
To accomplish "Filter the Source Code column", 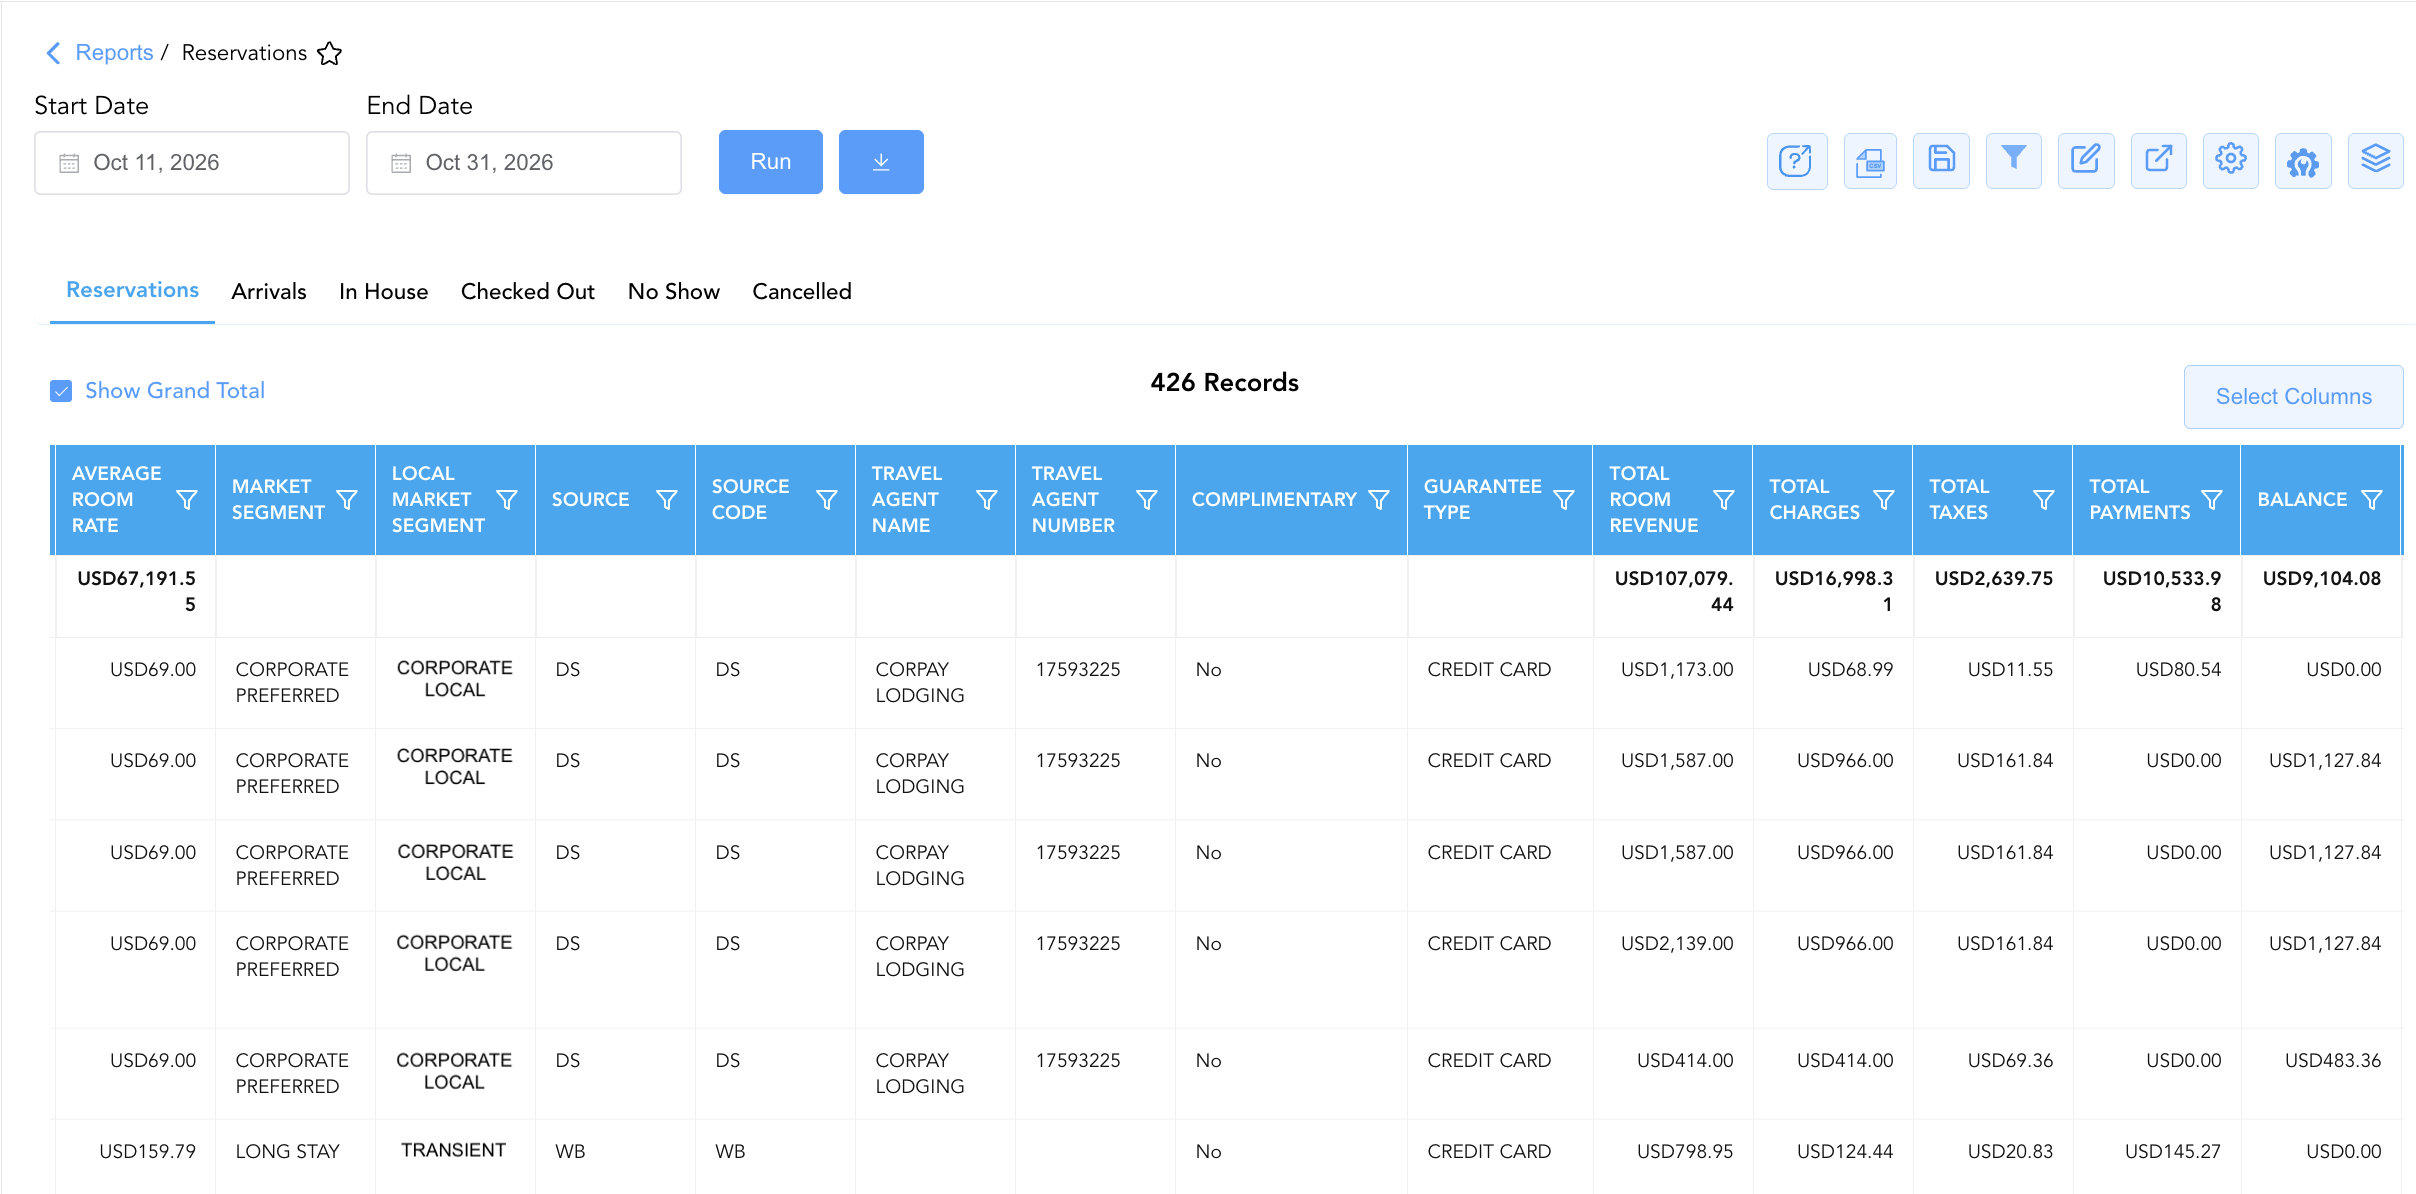I will 827,499.
